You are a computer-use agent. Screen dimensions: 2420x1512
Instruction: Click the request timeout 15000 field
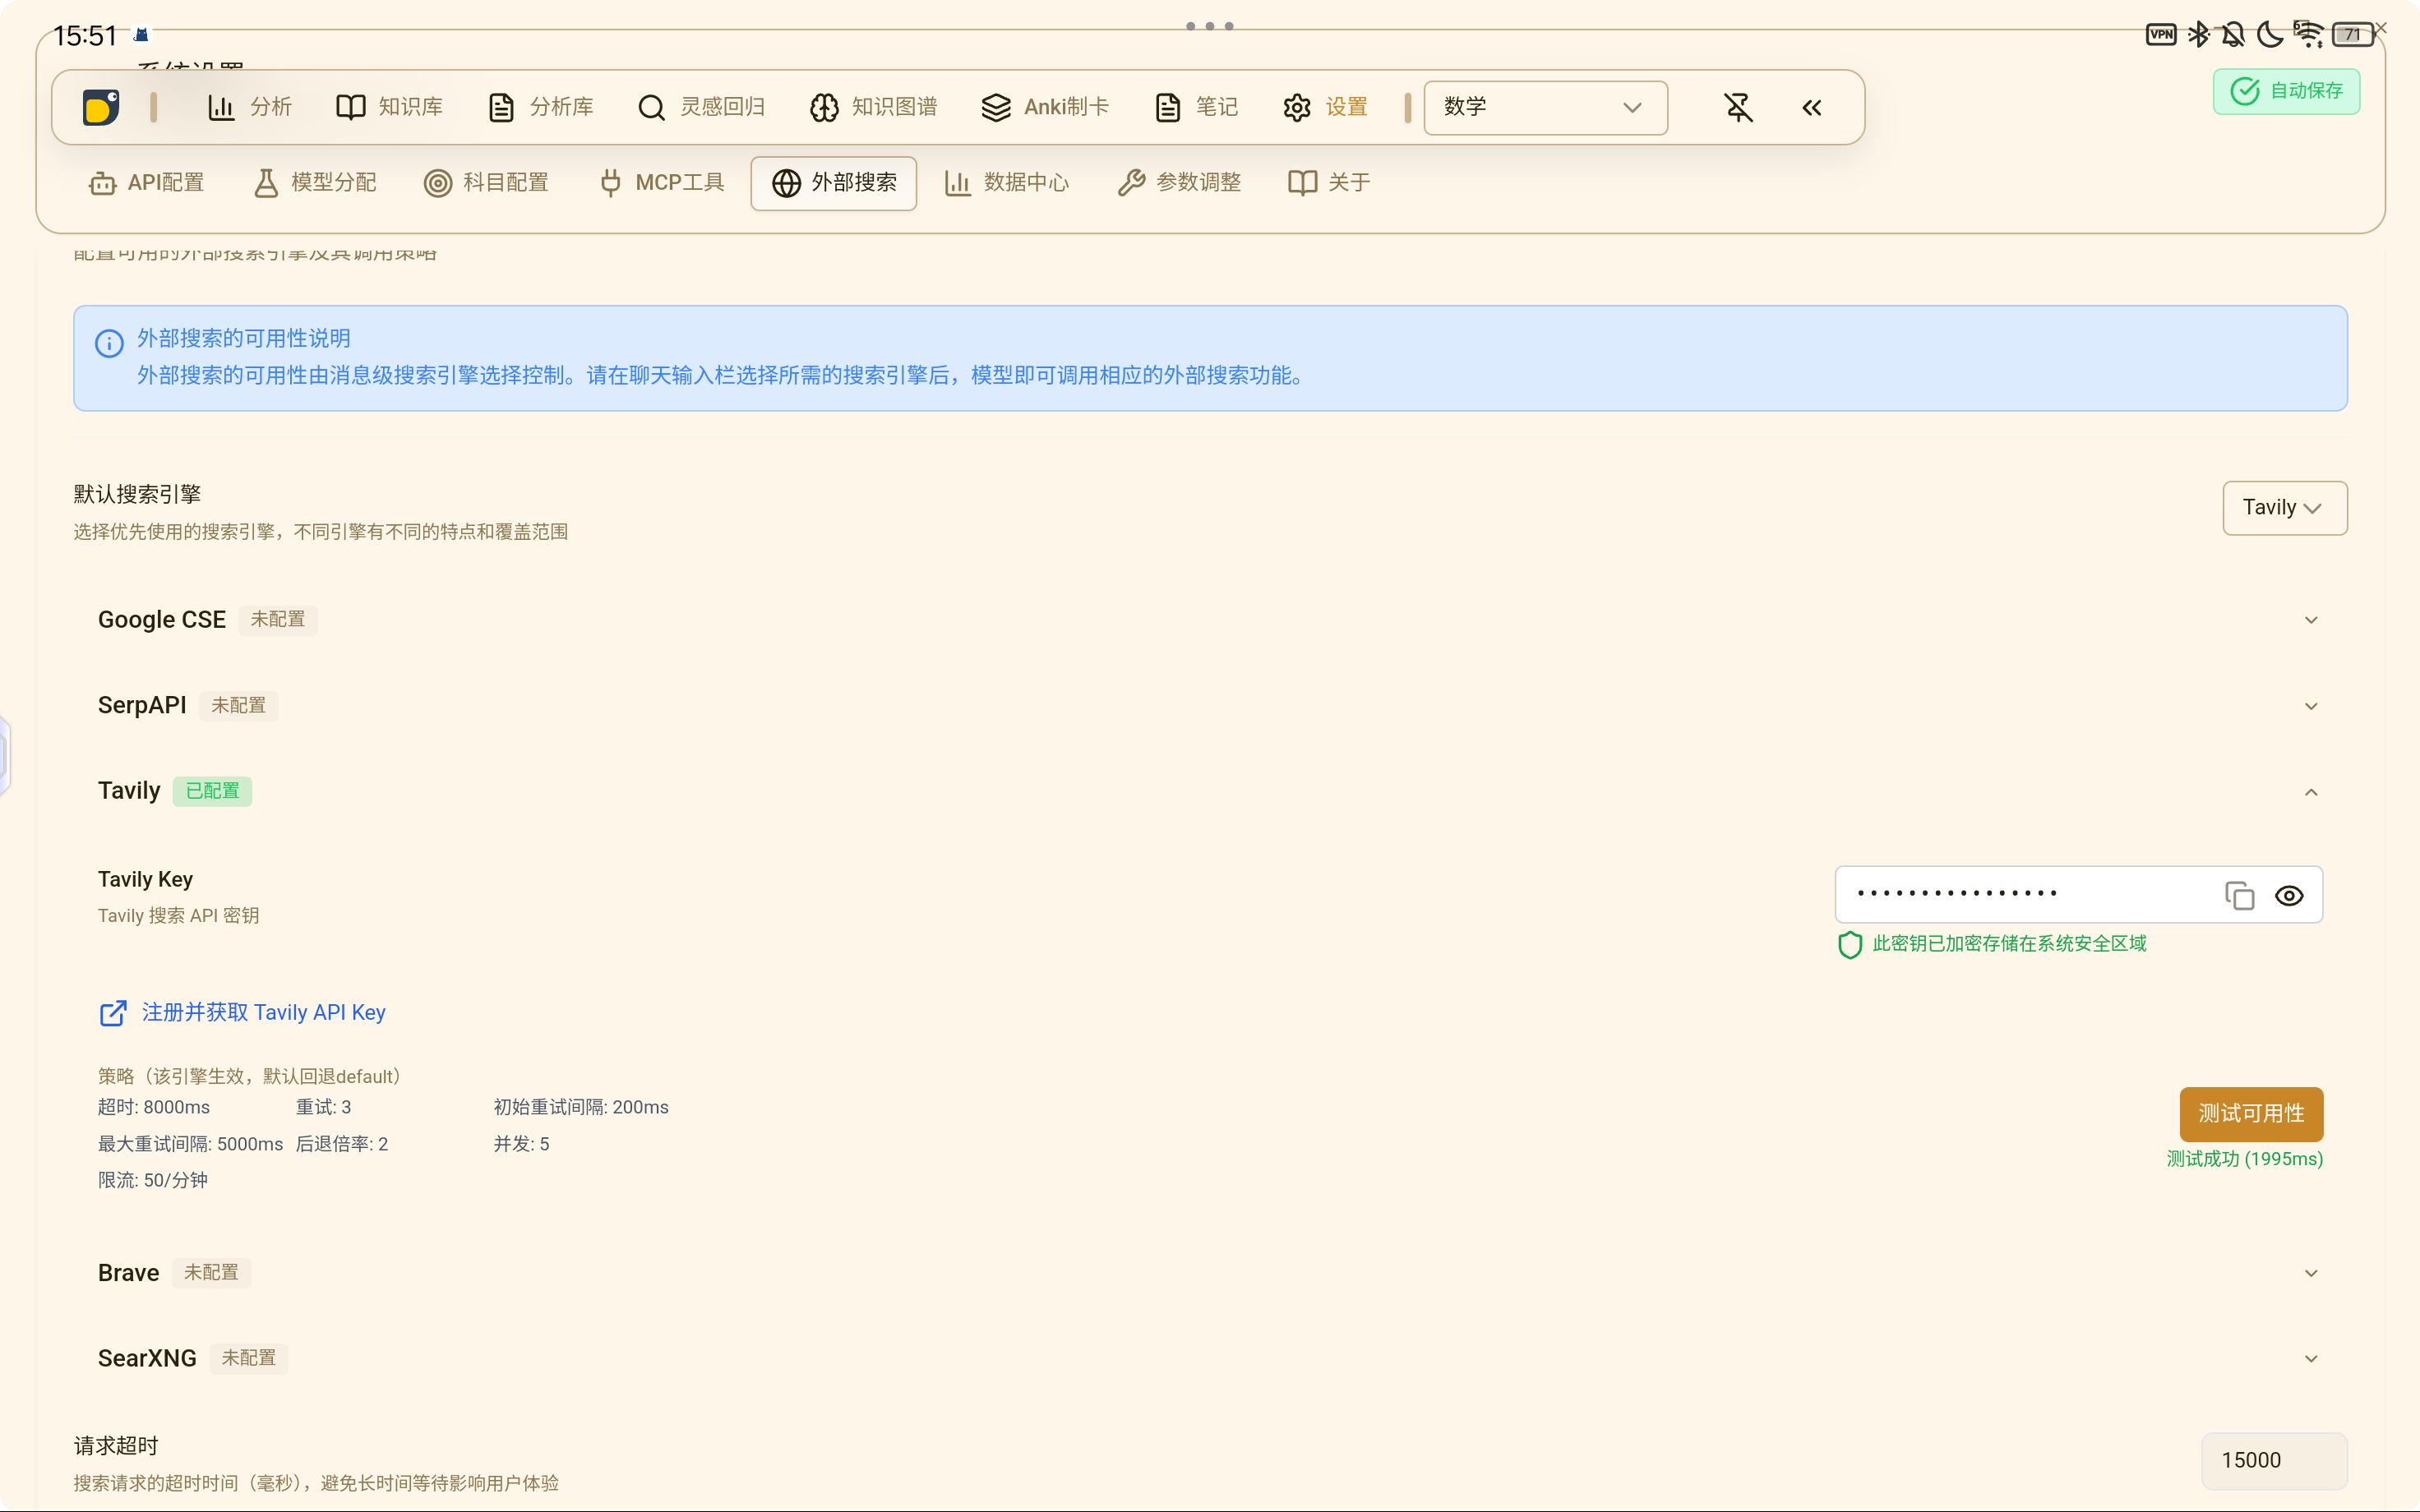[x=2273, y=1460]
